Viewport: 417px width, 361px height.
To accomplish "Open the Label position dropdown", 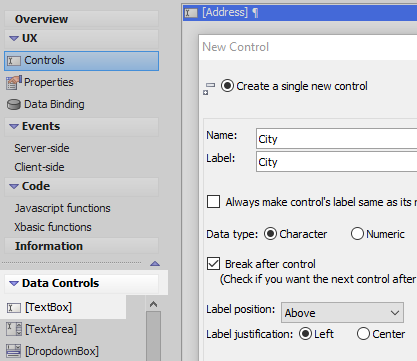I will tap(342, 313).
